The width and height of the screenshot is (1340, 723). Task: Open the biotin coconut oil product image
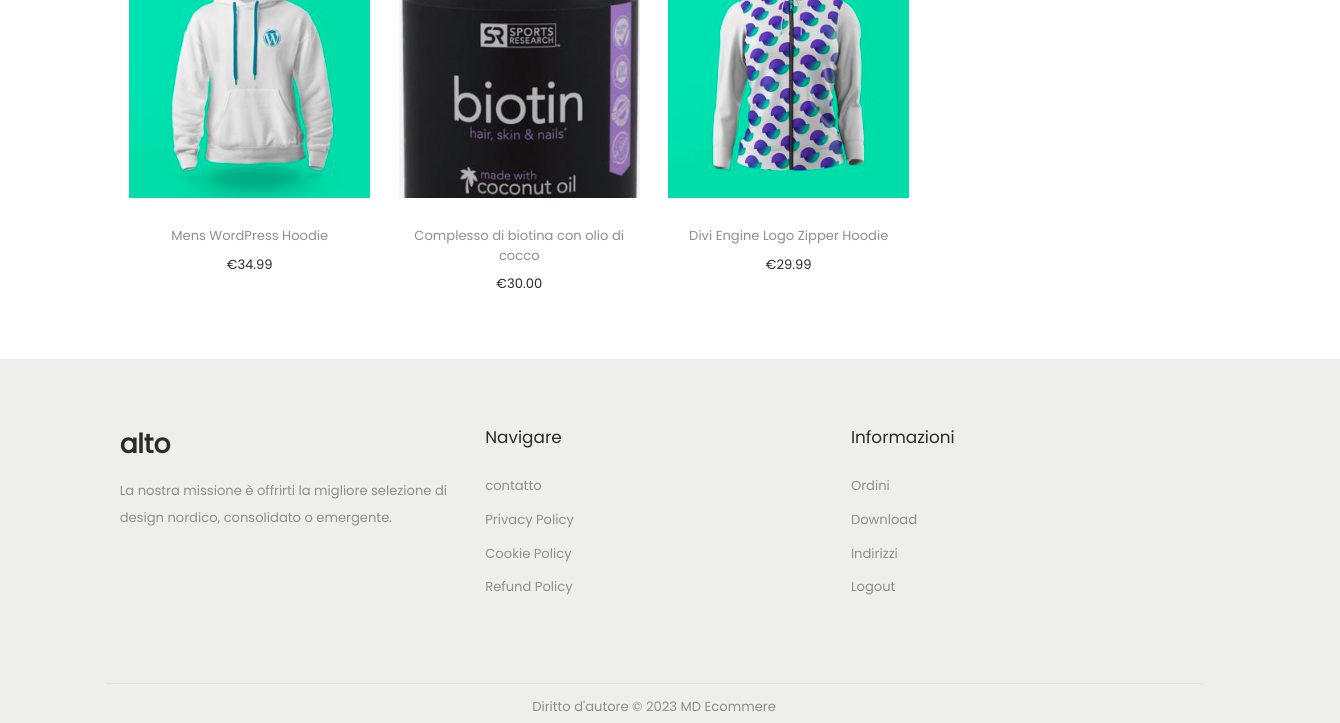coord(519,99)
